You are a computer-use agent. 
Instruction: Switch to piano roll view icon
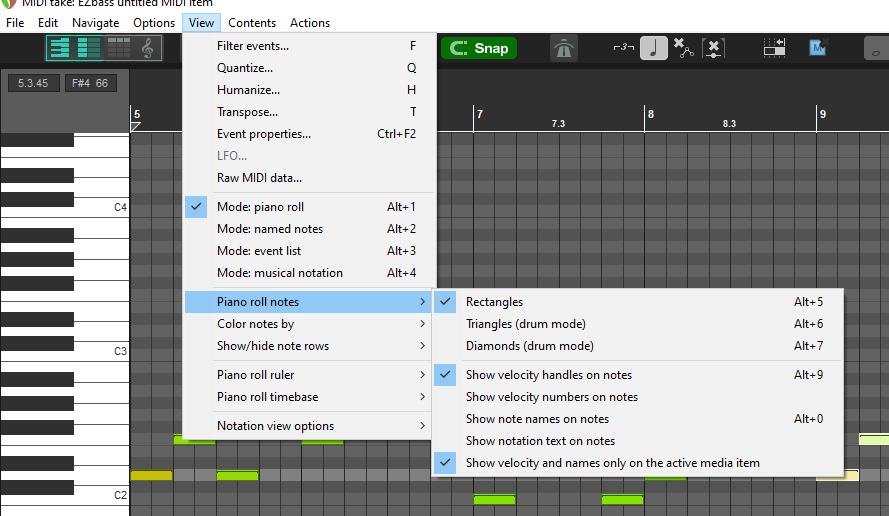coord(61,48)
